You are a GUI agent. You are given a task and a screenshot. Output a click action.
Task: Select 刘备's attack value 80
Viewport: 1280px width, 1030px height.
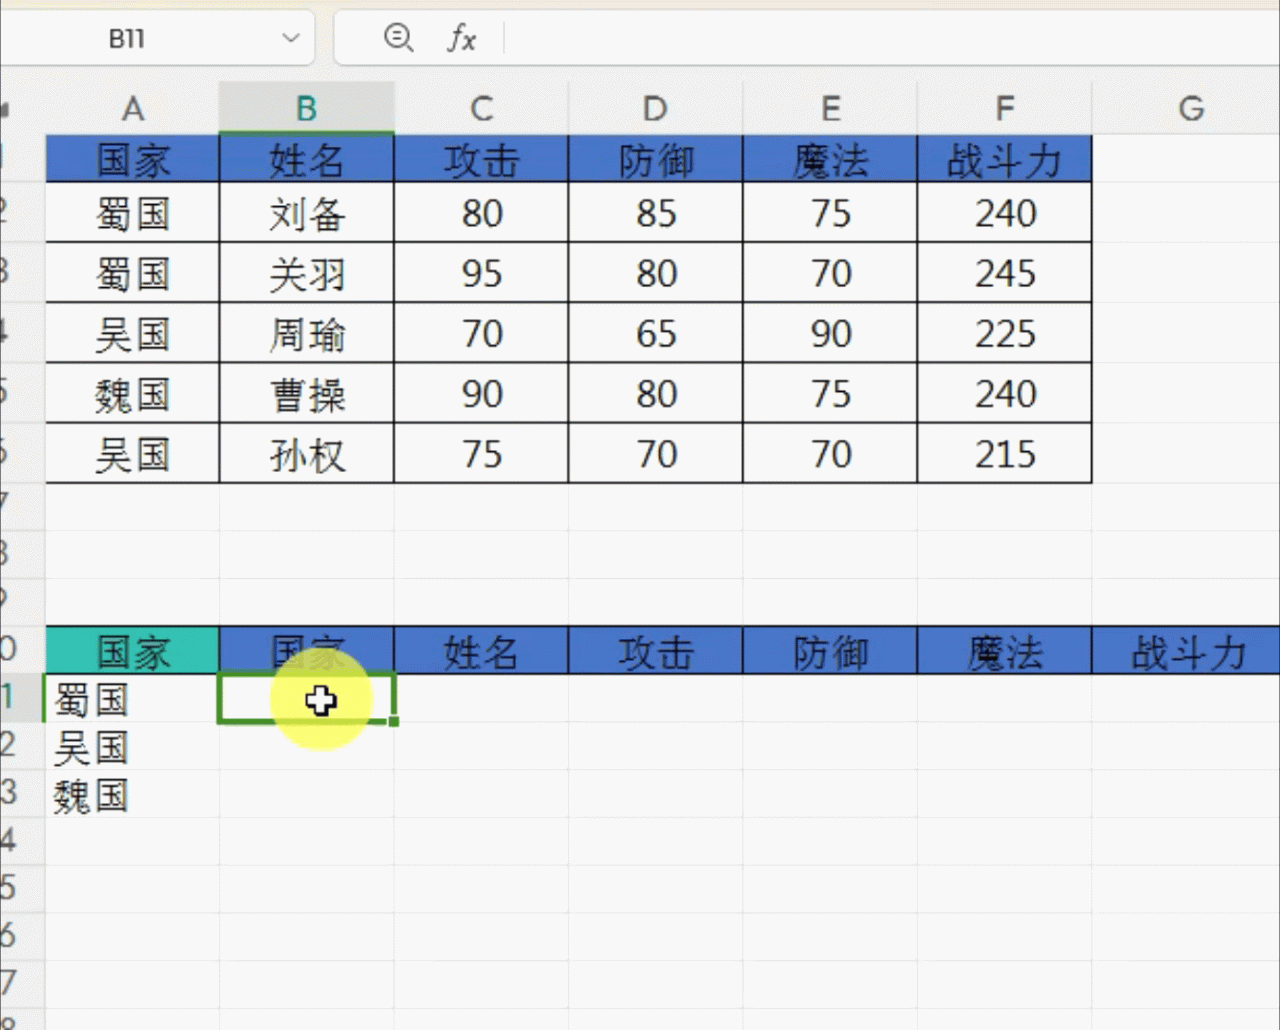[481, 213]
